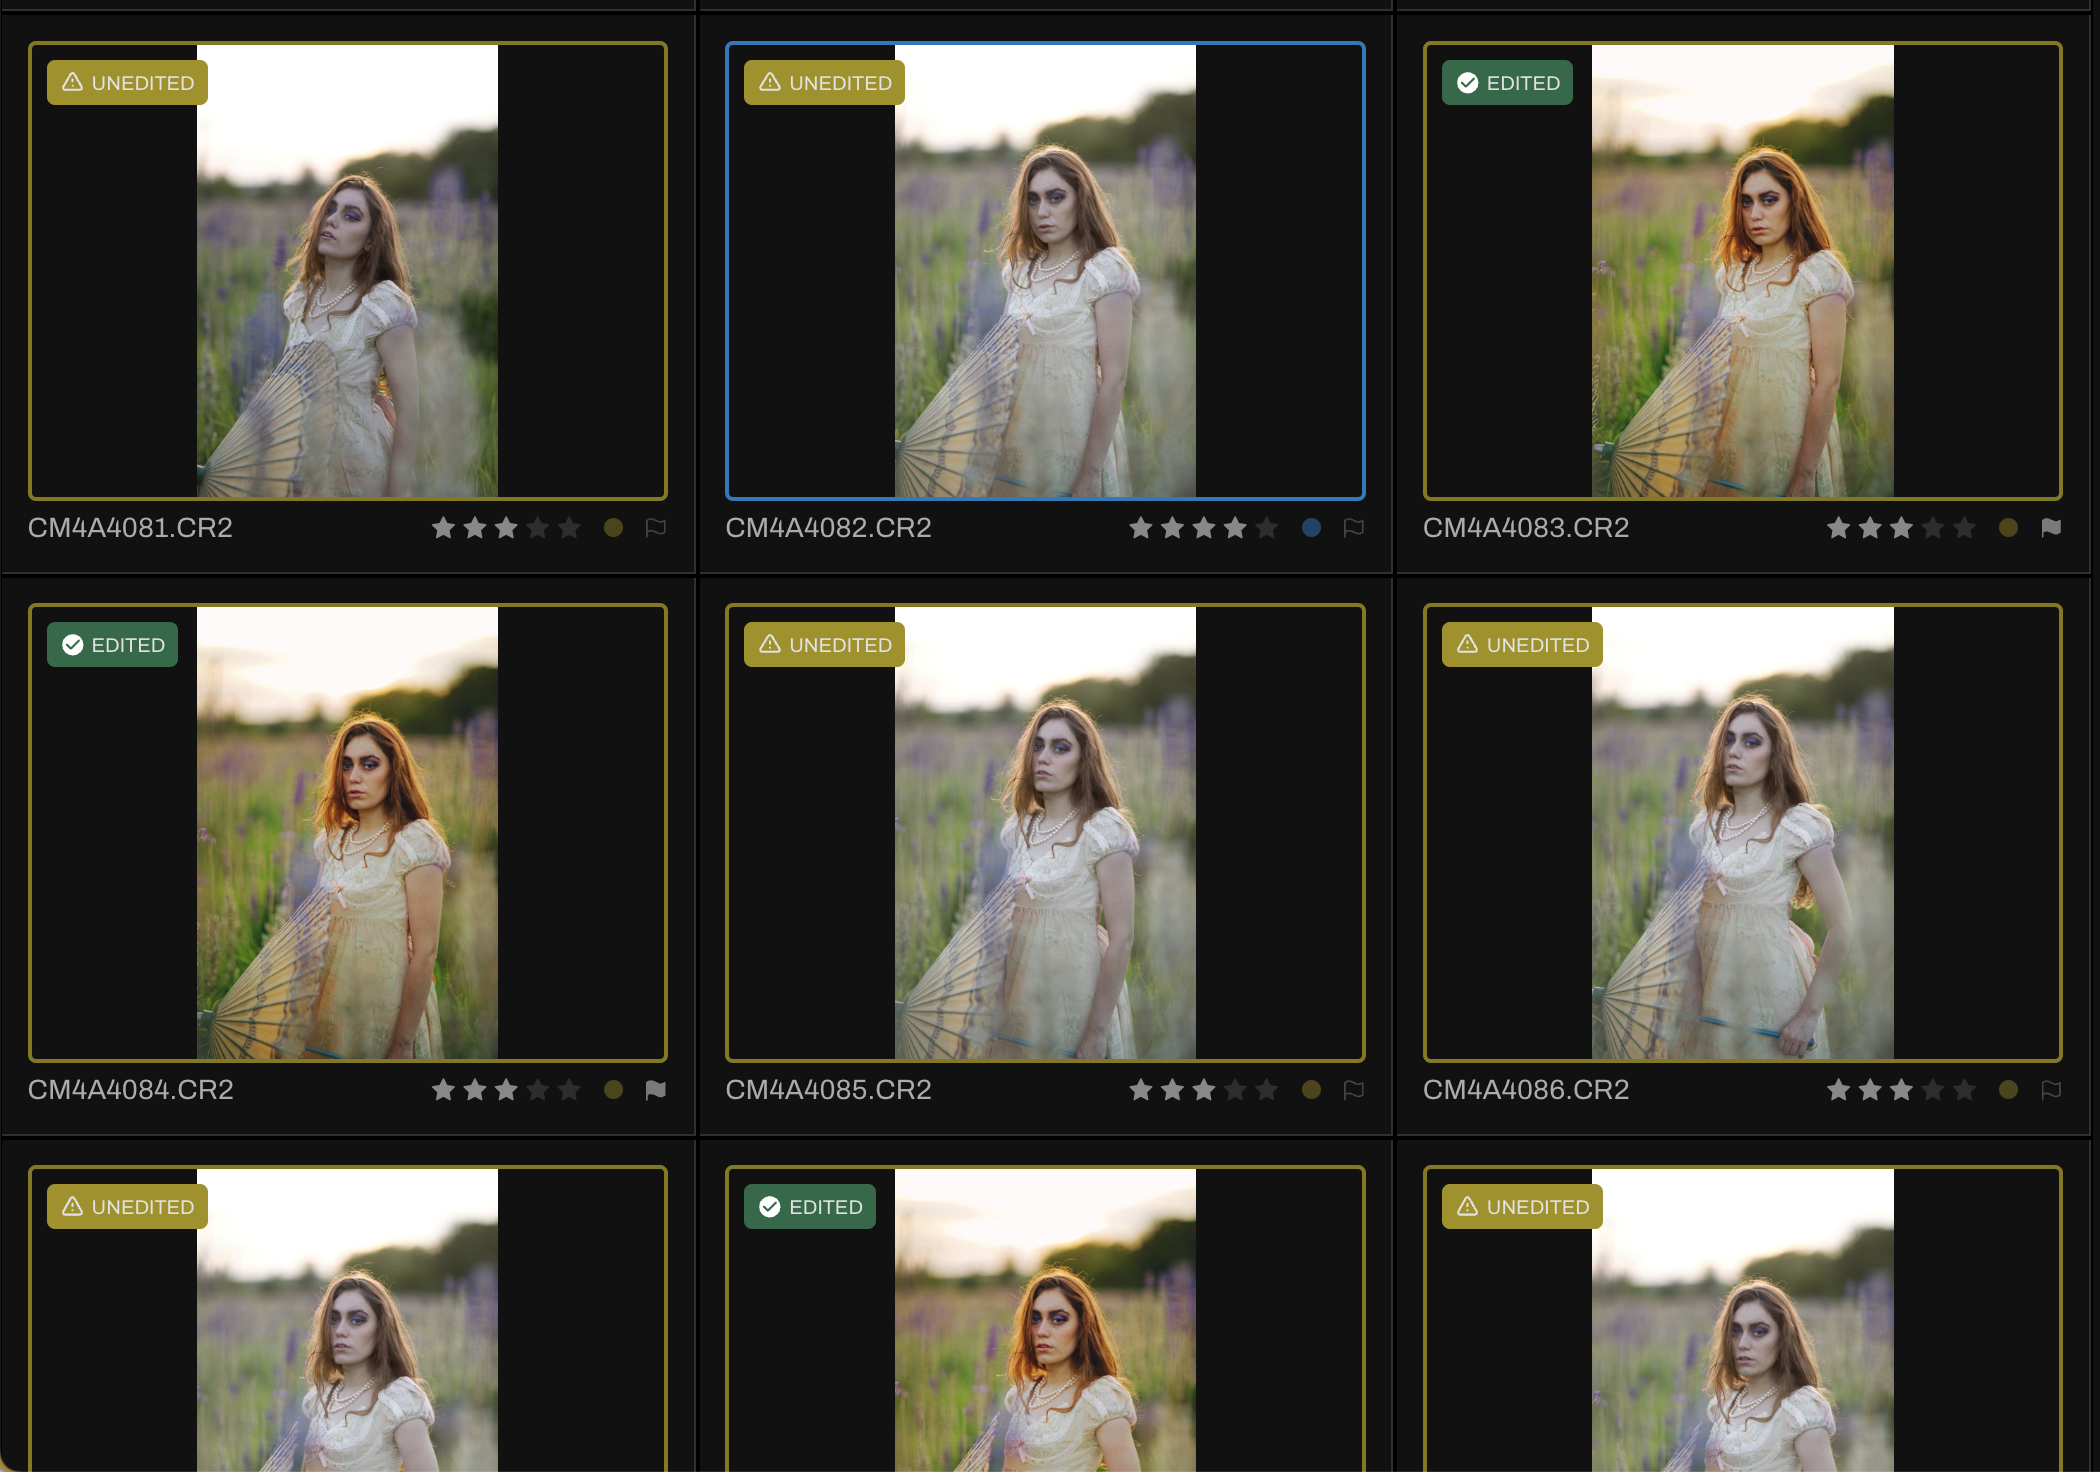The height and width of the screenshot is (1472, 2100).
Task: Click the second star of CM4A4084.CR2
Action: [x=475, y=1090]
